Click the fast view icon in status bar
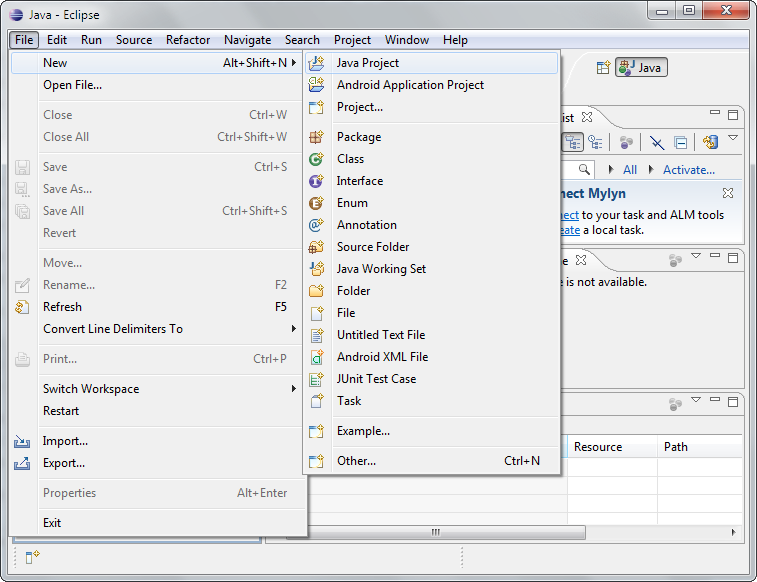Viewport: 757px width, 582px height. (x=32, y=557)
